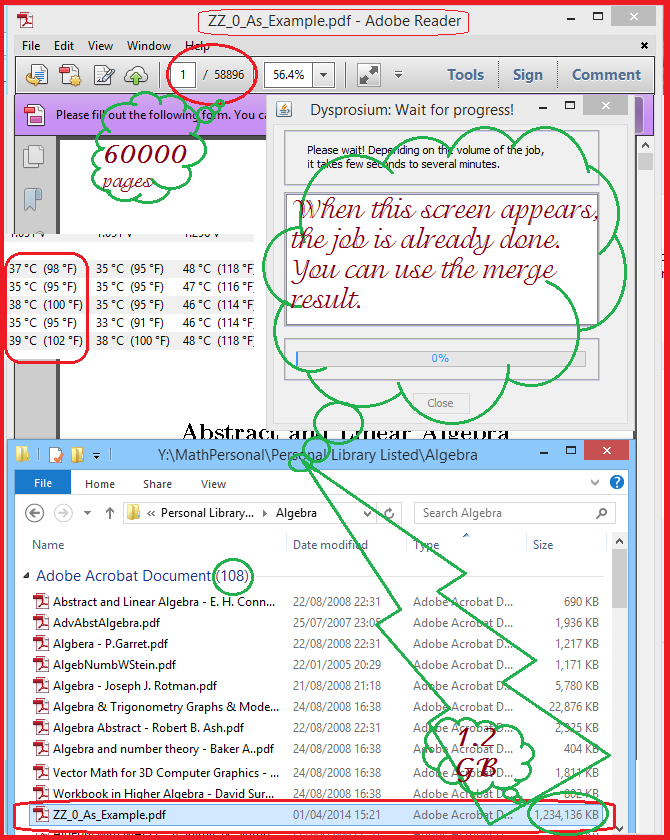Viewport: 670px width, 840px height.
Task: Click PDF icon of Abstract and Linear Algebra file
Action: 41,602
